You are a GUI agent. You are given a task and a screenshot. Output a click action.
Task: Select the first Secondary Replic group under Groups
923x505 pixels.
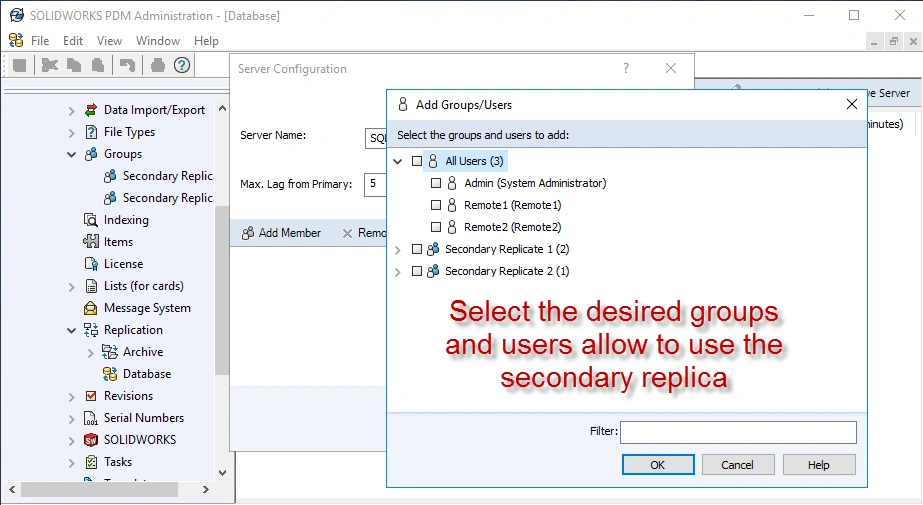(x=158, y=176)
